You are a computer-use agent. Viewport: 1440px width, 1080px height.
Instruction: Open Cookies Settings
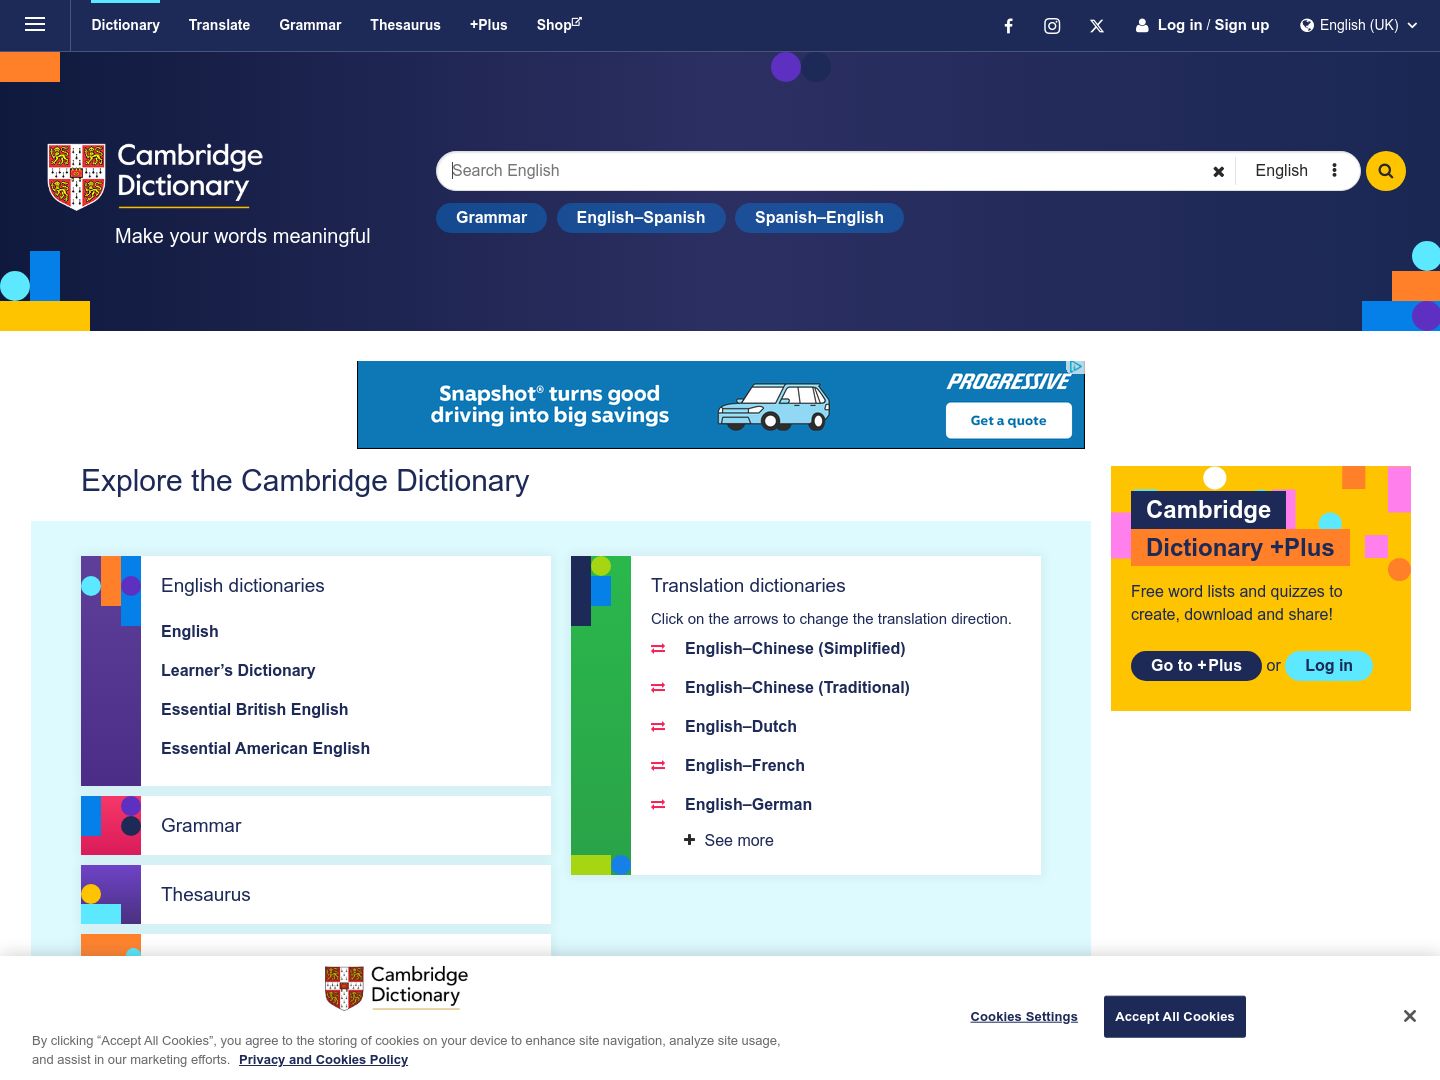pyautogui.click(x=1024, y=1017)
